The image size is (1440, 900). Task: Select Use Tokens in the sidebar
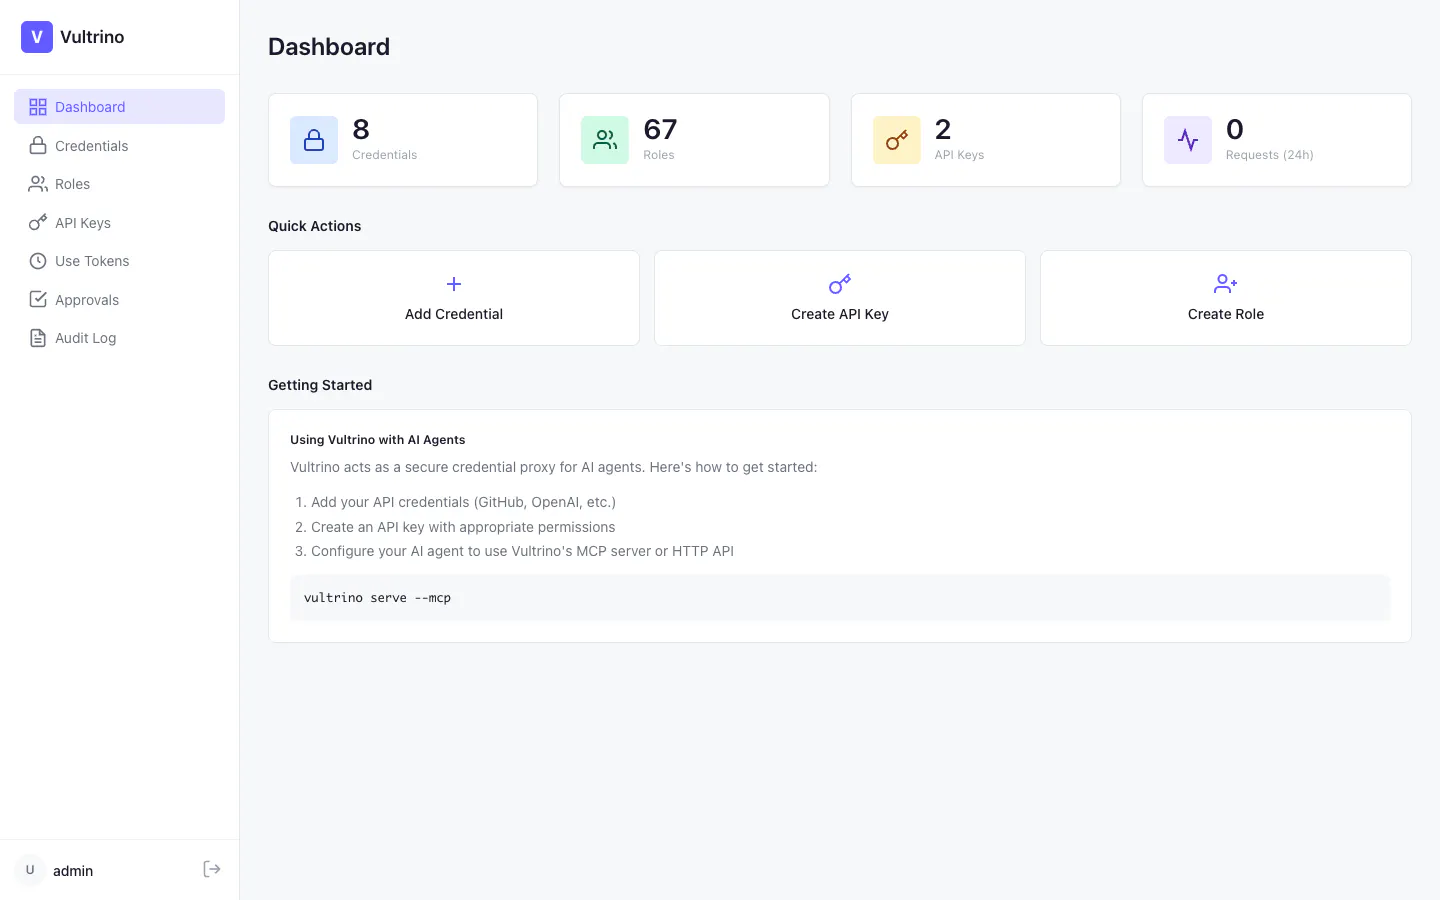click(119, 261)
